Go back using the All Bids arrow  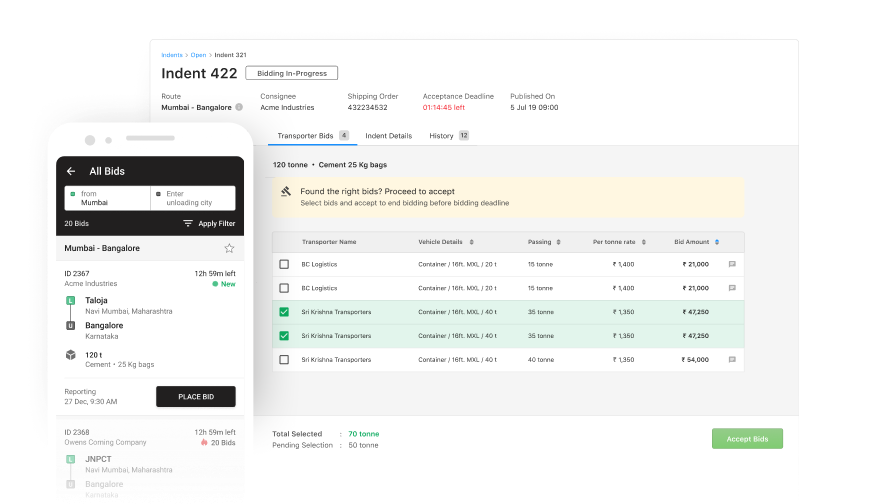(x=71, y=171)
